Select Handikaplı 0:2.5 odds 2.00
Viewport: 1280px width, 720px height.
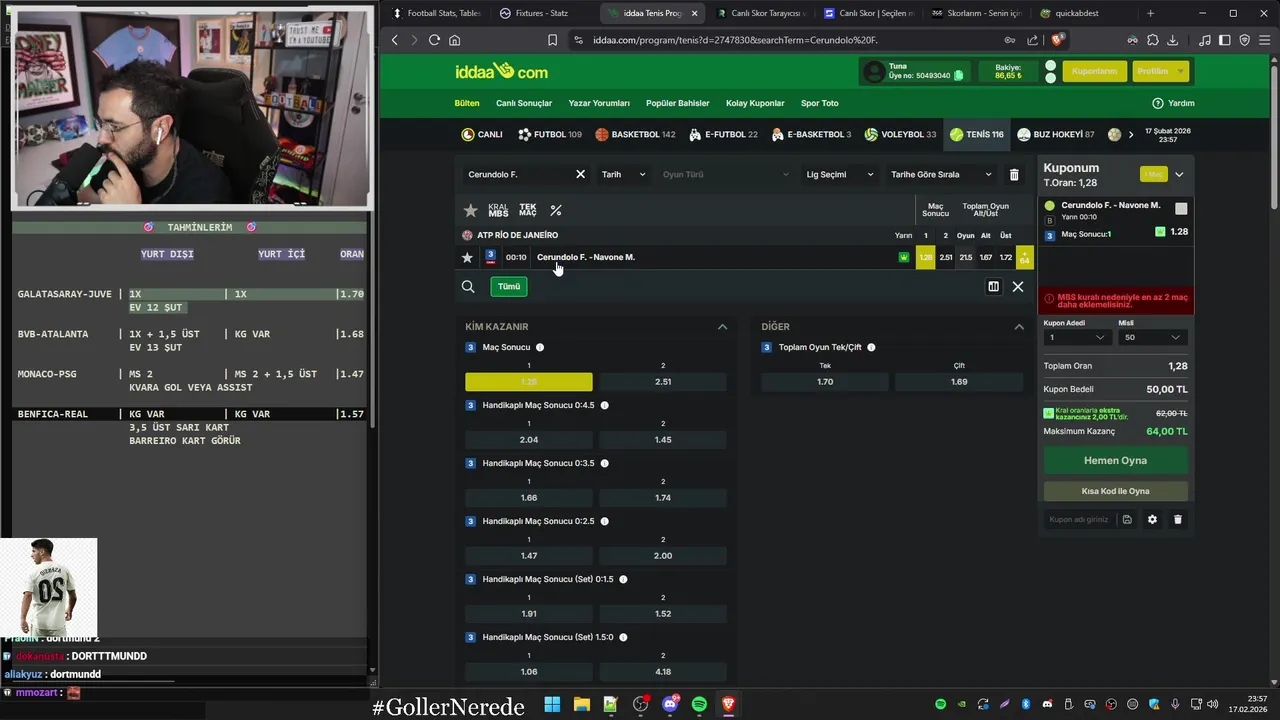[663, 556]
